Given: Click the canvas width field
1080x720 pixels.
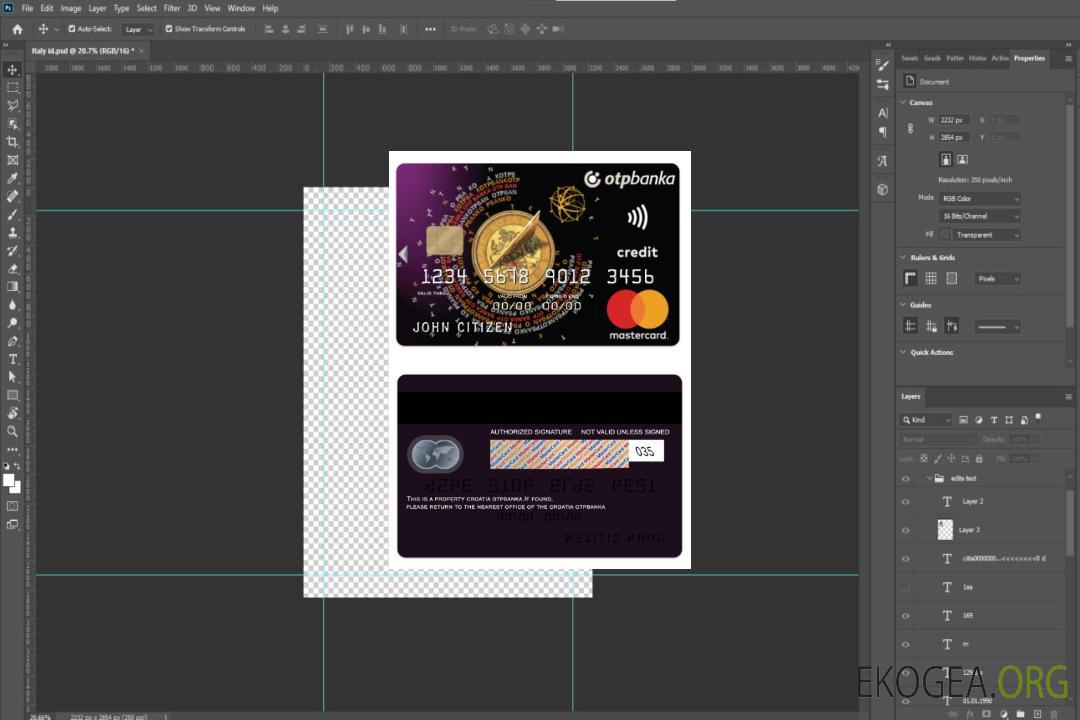Looking at the screenshot, I should tap(954, 120).
